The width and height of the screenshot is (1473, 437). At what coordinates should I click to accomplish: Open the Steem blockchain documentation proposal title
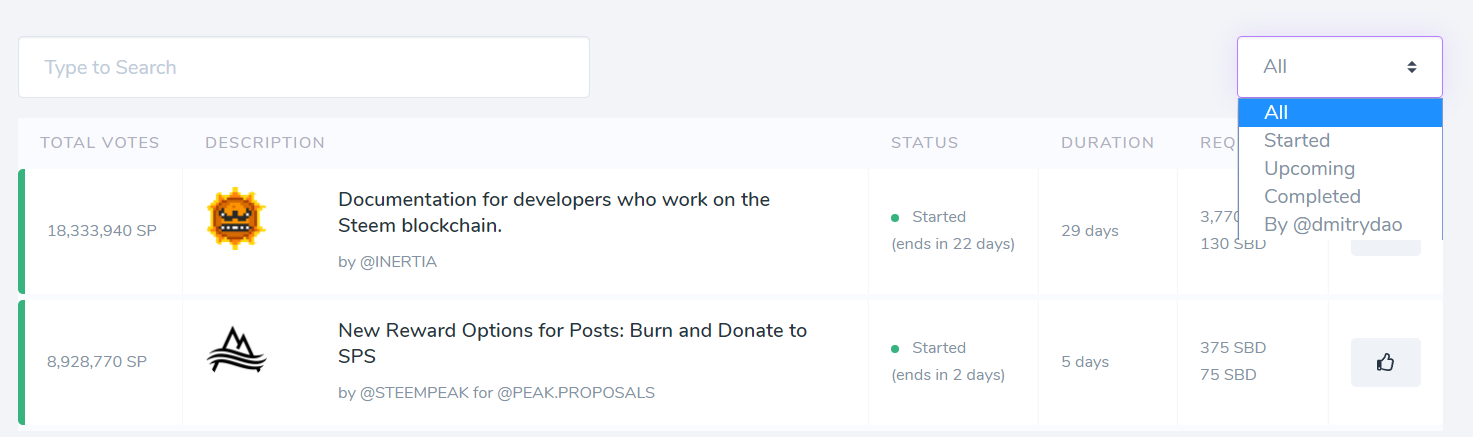553,212
